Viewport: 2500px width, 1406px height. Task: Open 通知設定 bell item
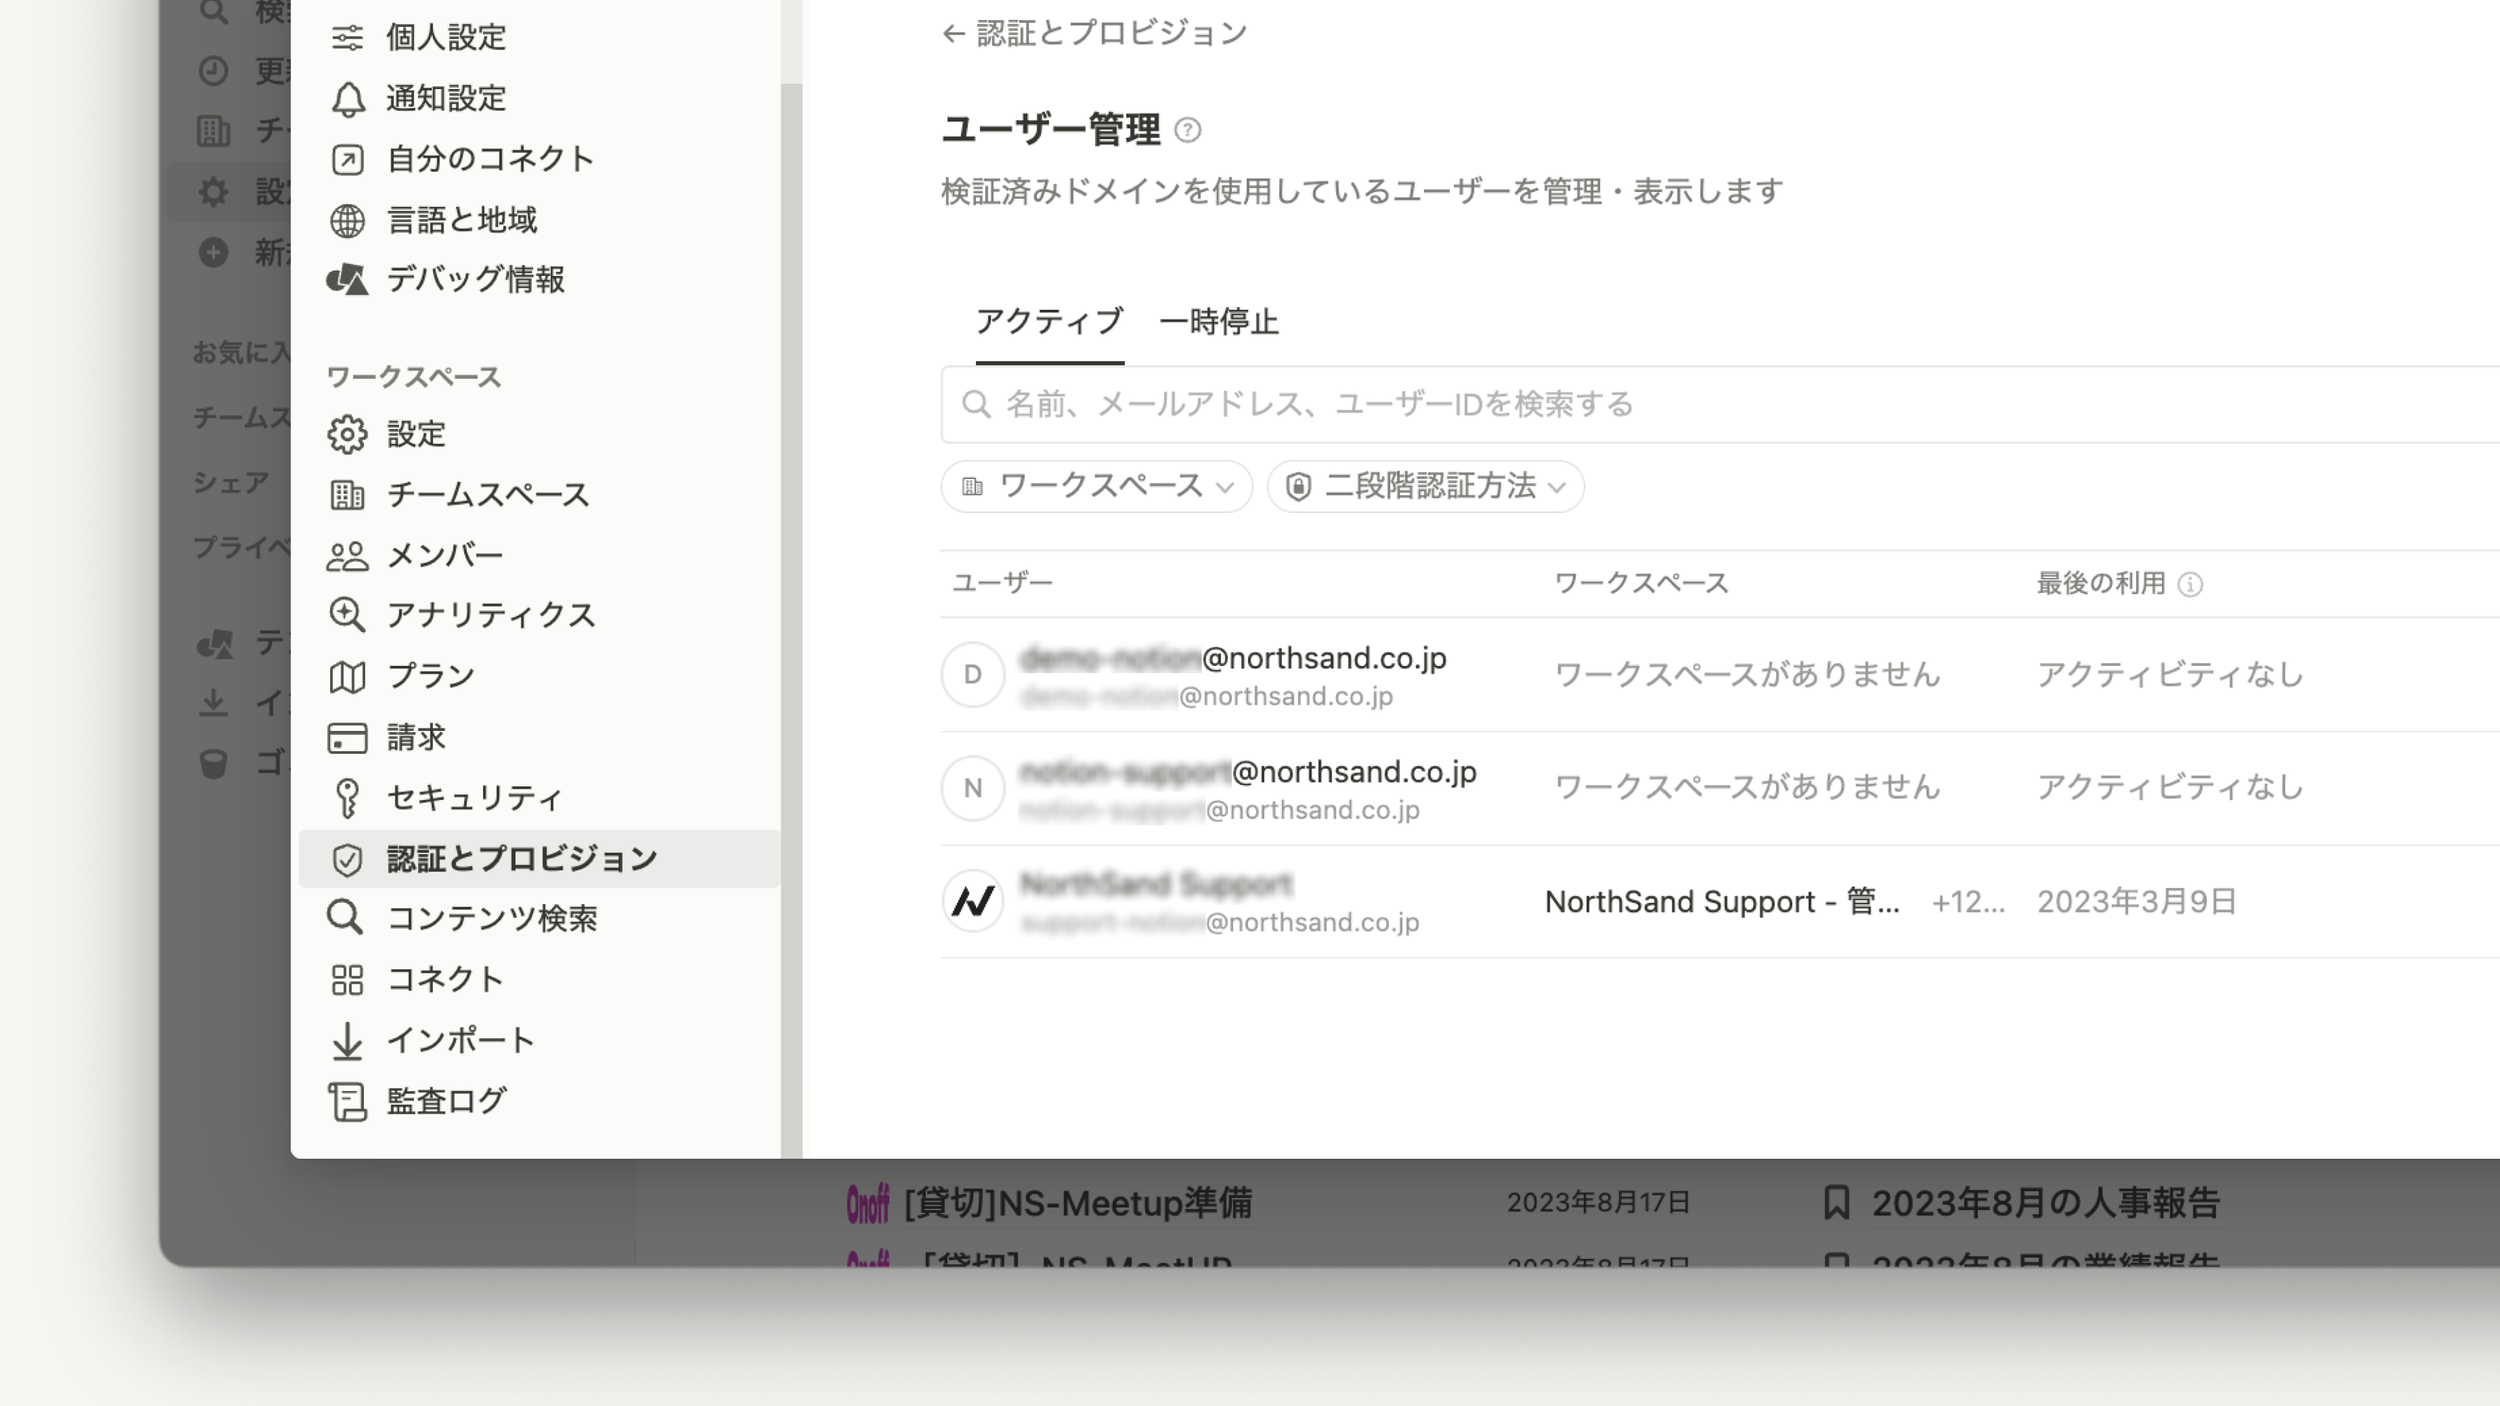tap(445, 98)
